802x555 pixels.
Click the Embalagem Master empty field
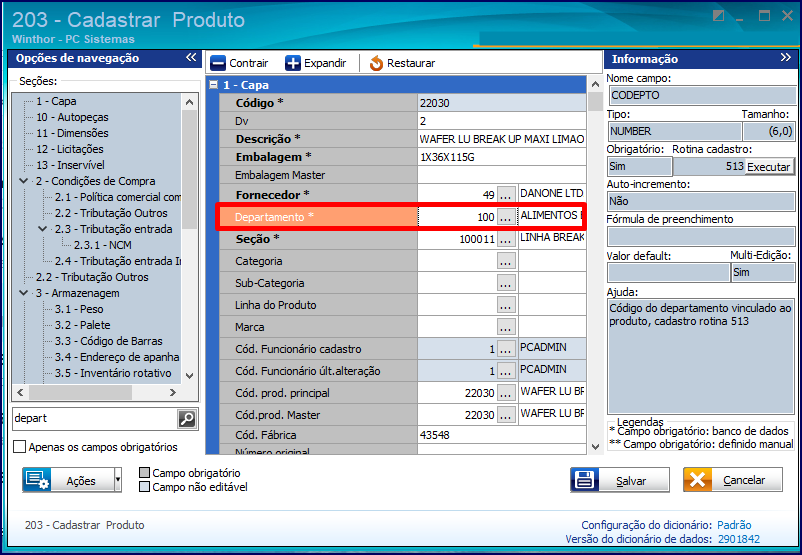502,175
